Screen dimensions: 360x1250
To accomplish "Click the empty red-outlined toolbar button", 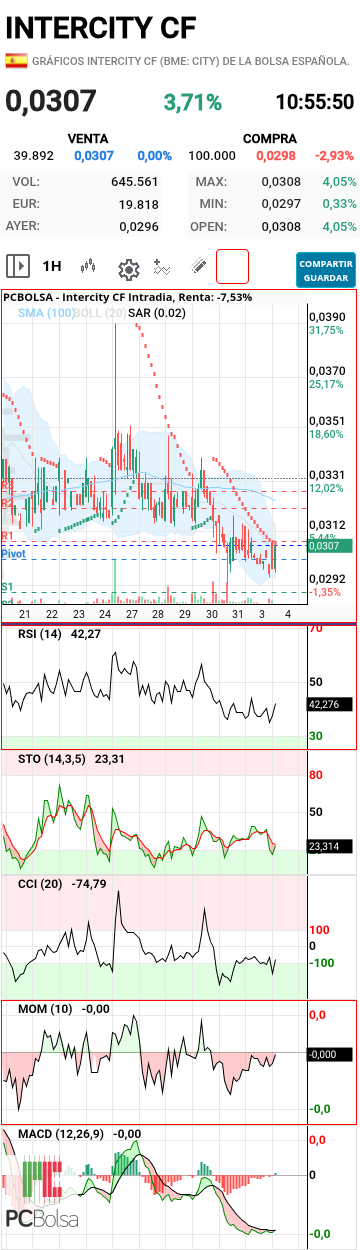I will pos(232,267).
